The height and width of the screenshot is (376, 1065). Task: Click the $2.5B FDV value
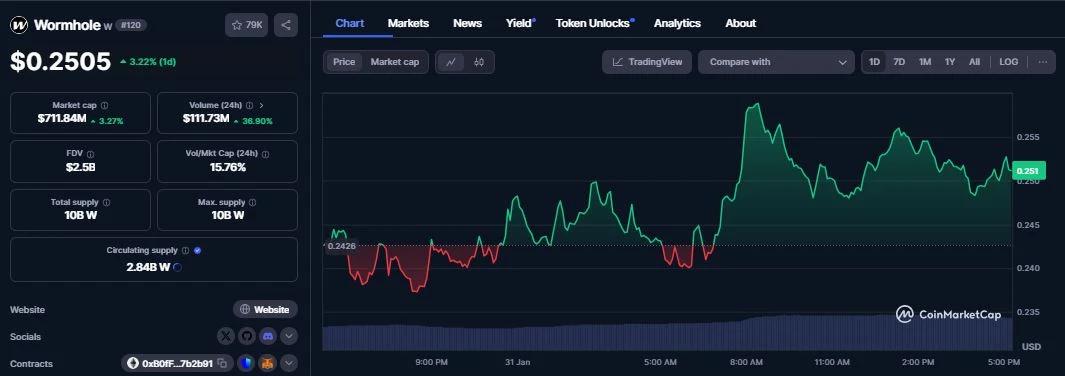click(x=80, y=167)
